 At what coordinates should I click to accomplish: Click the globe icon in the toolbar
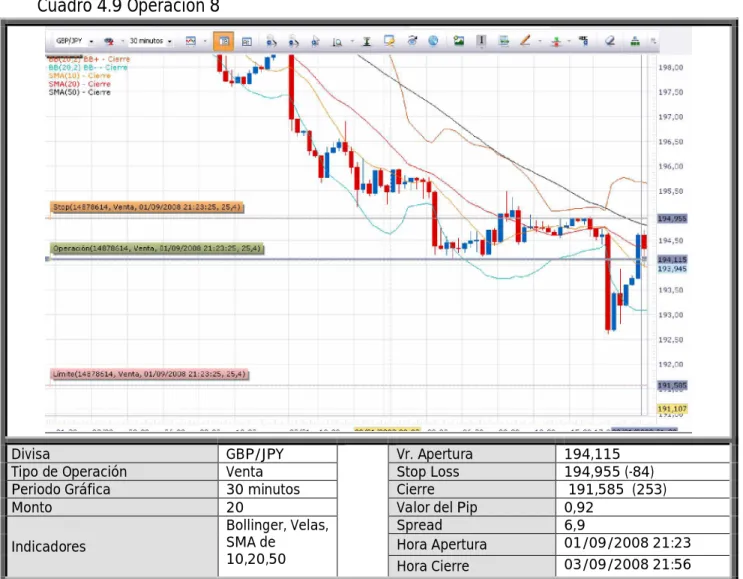point(433,41)
